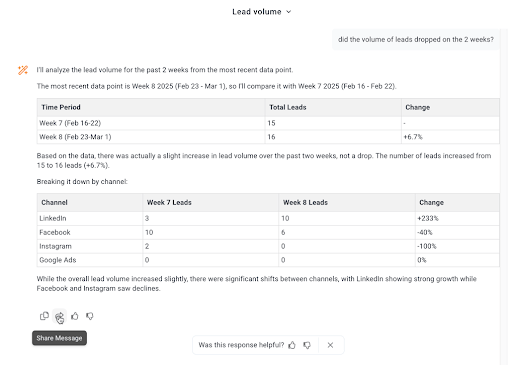Copy the response with the copy icon

coord(44,316)
